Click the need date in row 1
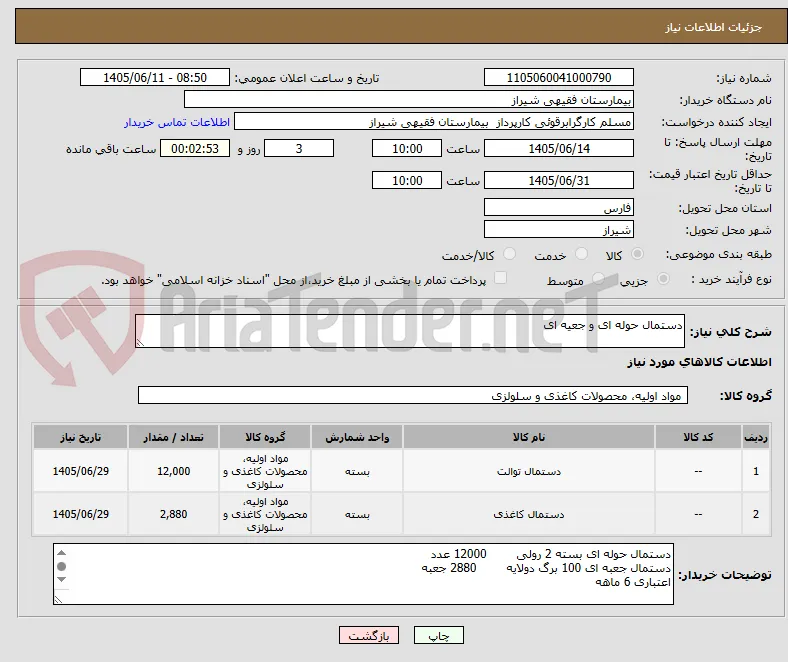The height and width of the screenshot is (662, 788). (80, 471)
